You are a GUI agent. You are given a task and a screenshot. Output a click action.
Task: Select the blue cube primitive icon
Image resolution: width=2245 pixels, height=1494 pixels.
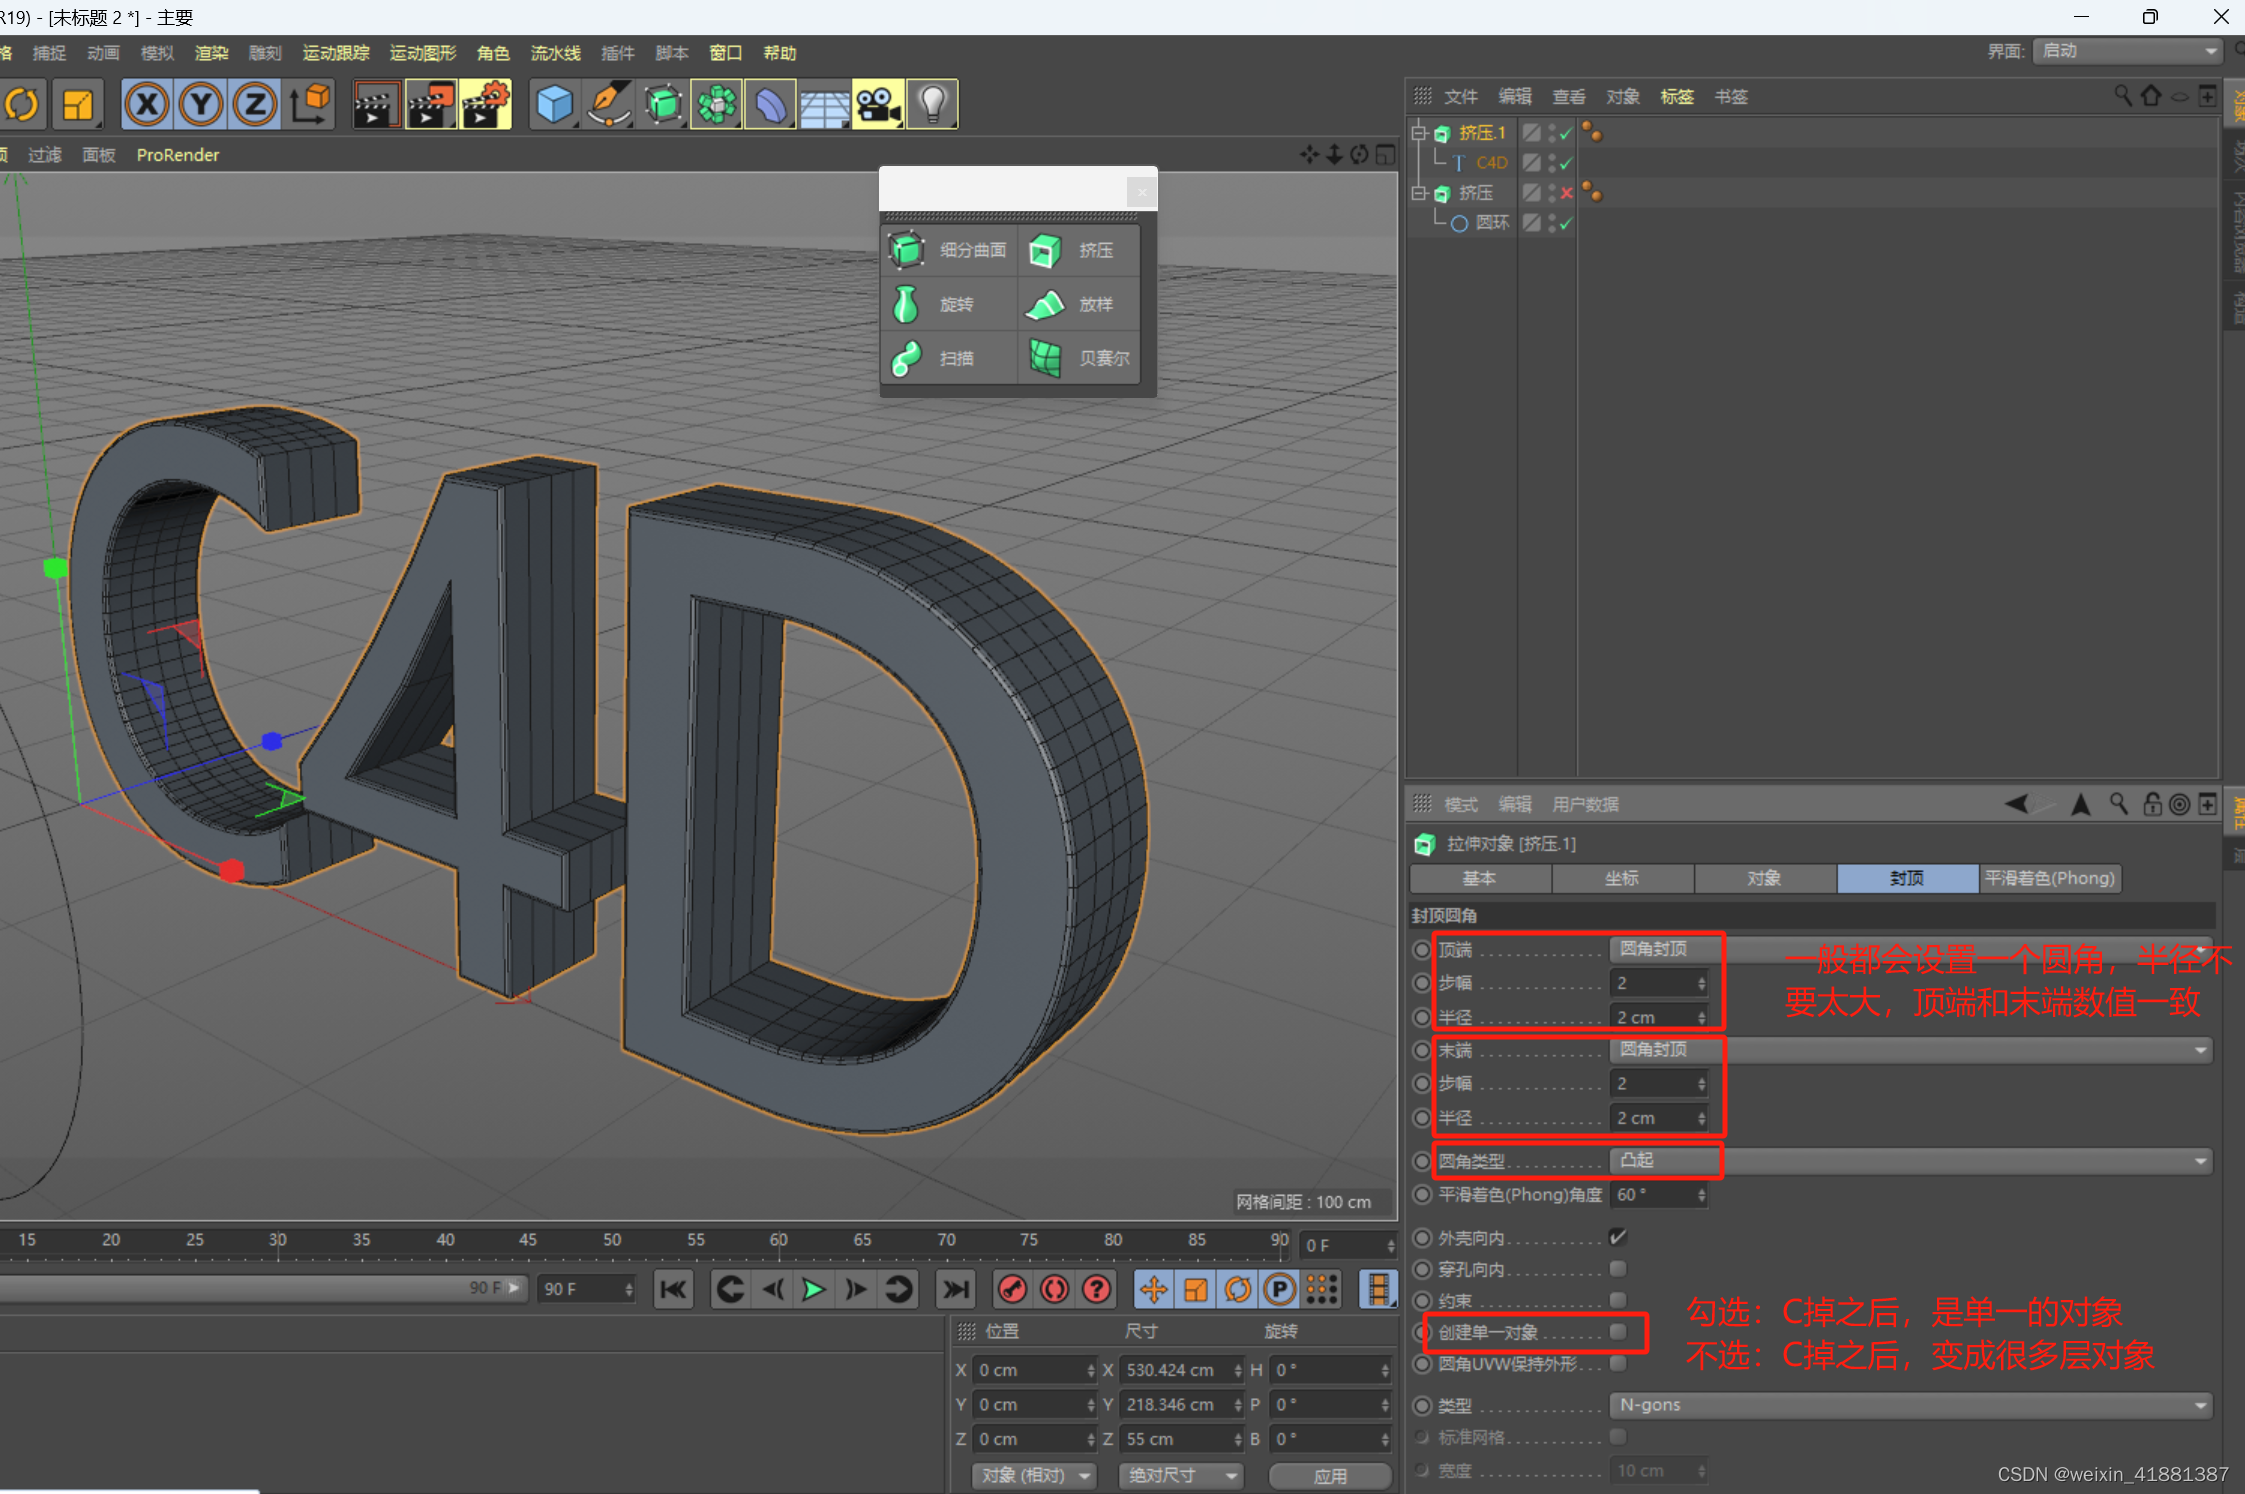tap(554, 103)
